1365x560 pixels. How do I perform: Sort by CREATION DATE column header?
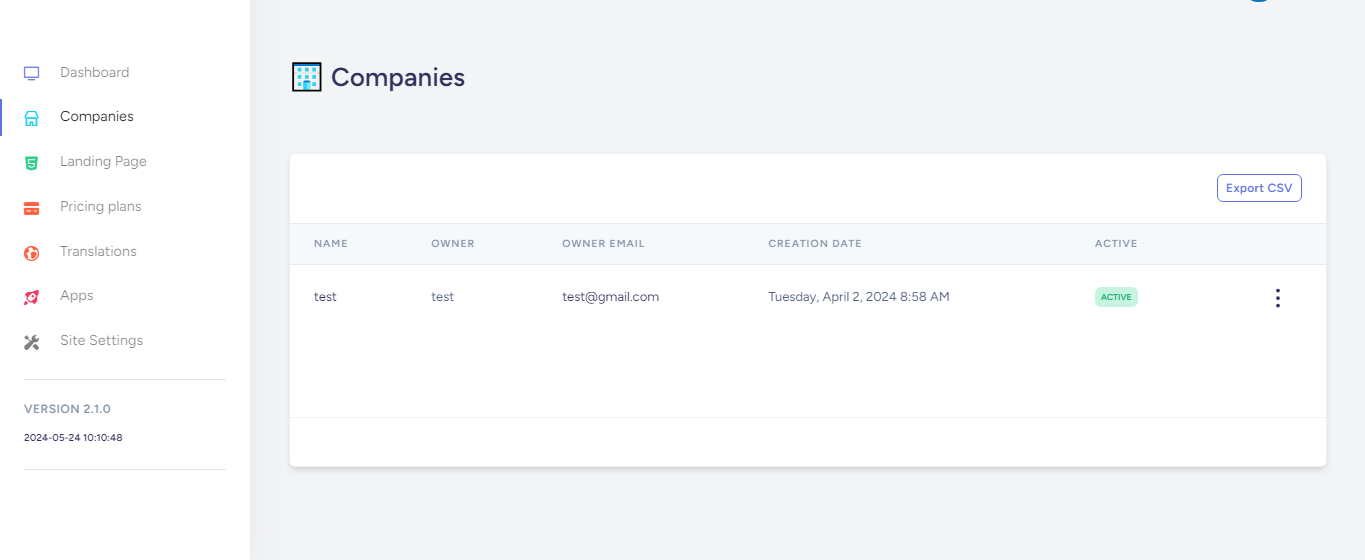pyautogui.click(x=814, y=244)
